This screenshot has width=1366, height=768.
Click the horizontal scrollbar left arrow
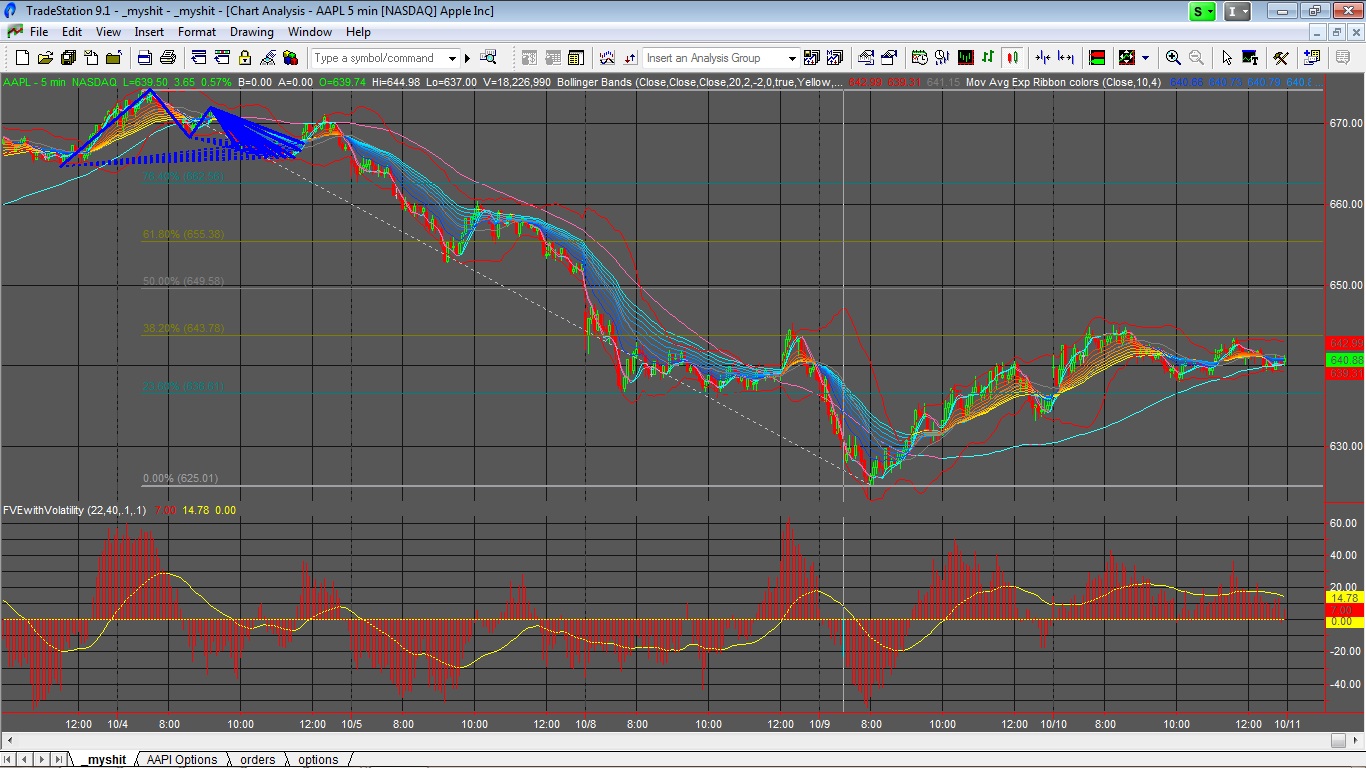10,741
